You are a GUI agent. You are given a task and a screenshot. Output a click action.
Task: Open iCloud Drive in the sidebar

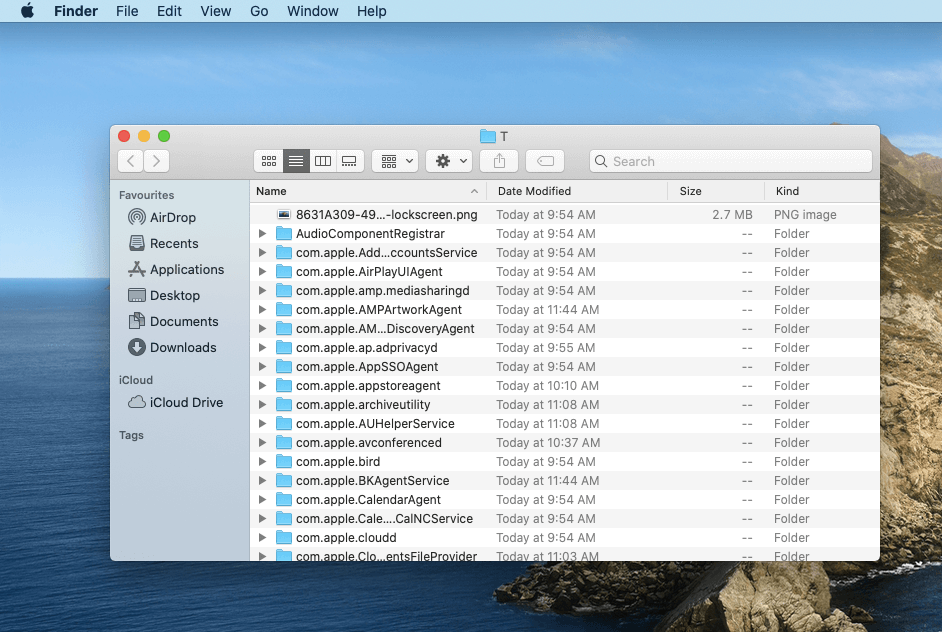(x=175, y=403)
